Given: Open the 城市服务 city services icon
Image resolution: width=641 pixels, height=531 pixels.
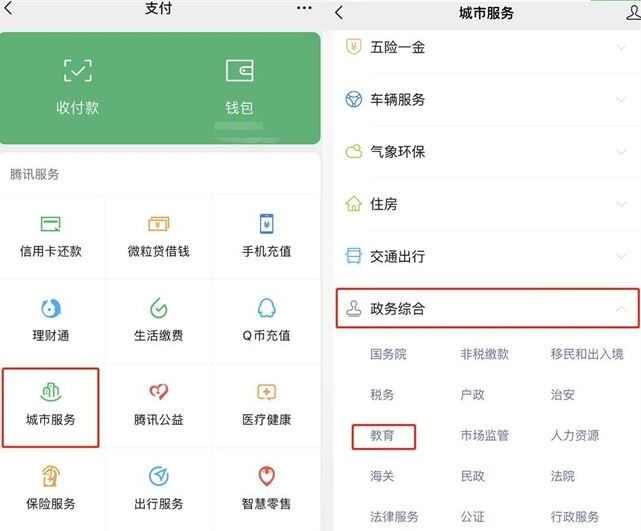Looking at the screenshot, I should coord(51,392).
